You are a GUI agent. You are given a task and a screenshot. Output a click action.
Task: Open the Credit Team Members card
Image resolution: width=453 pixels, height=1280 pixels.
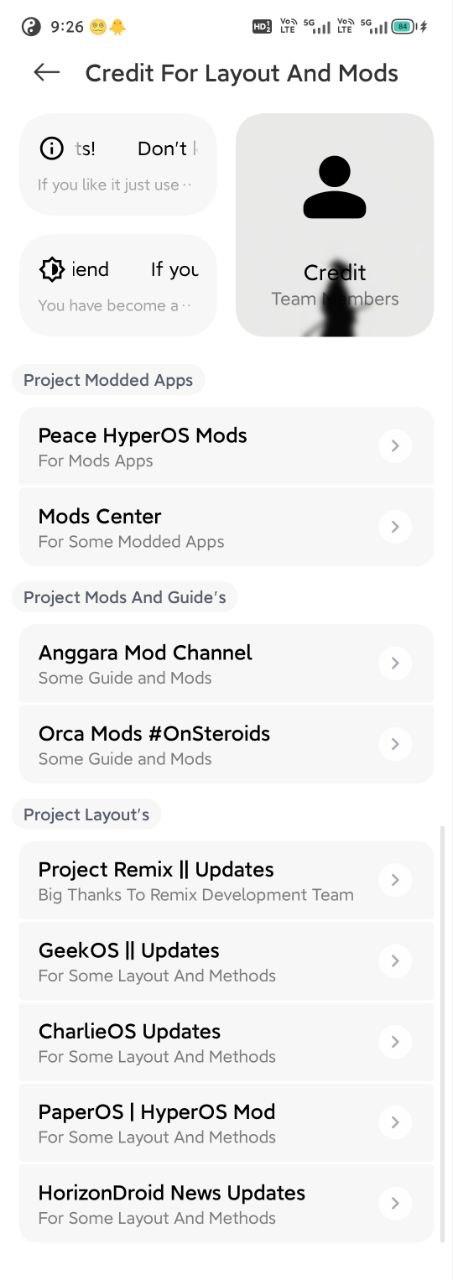coord(334,224)
